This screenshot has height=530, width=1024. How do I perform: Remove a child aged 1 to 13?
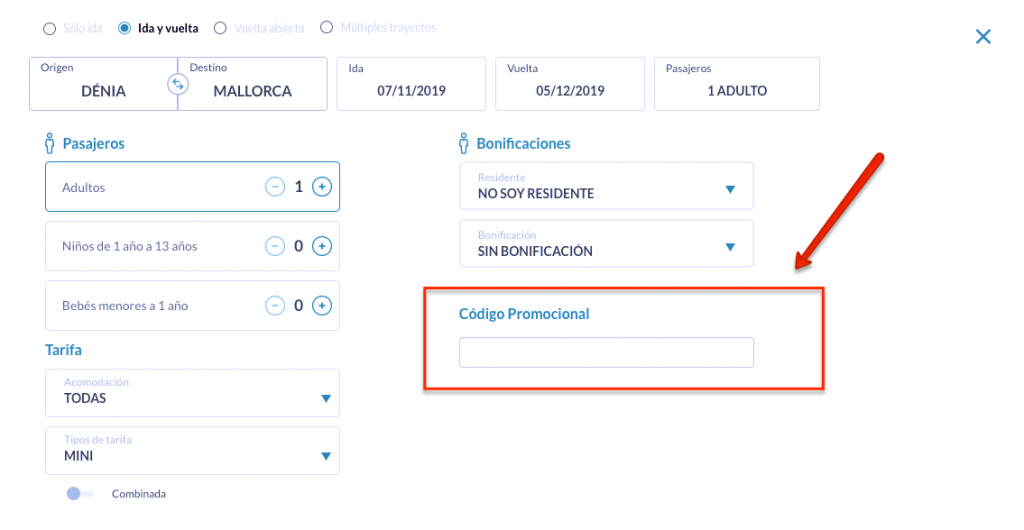[274, 246]
